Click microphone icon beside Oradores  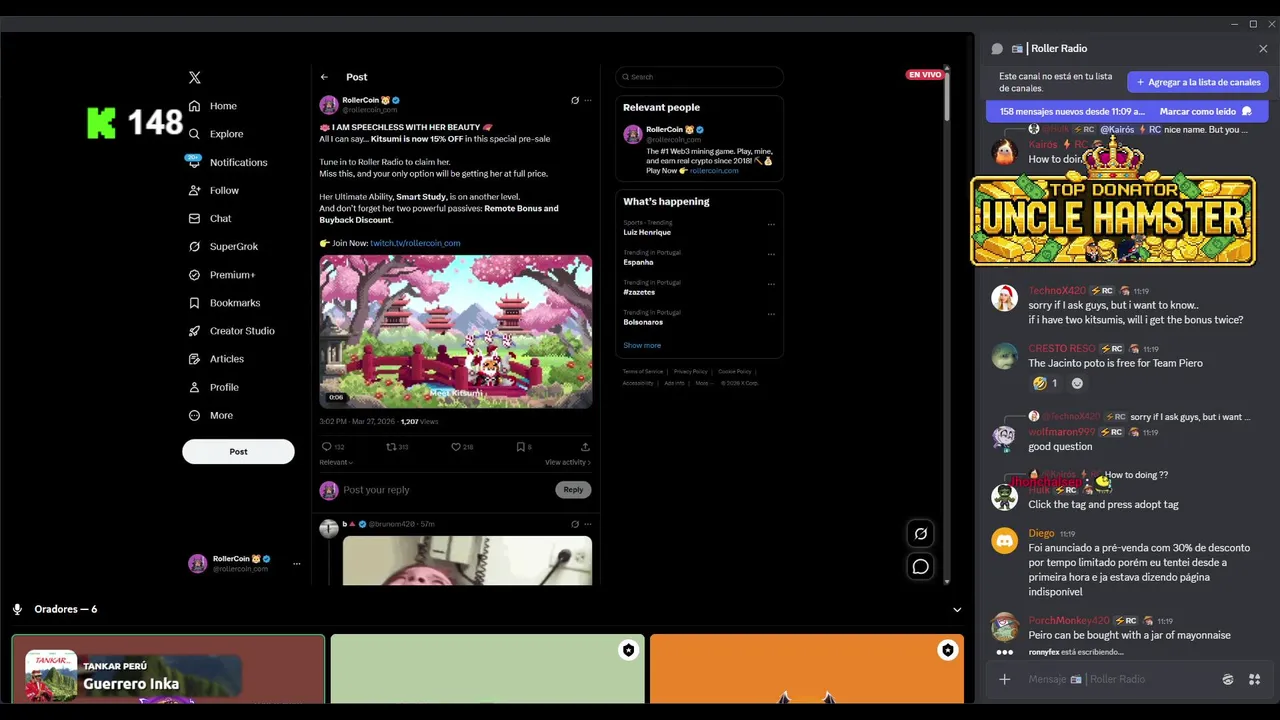[17, 609]
